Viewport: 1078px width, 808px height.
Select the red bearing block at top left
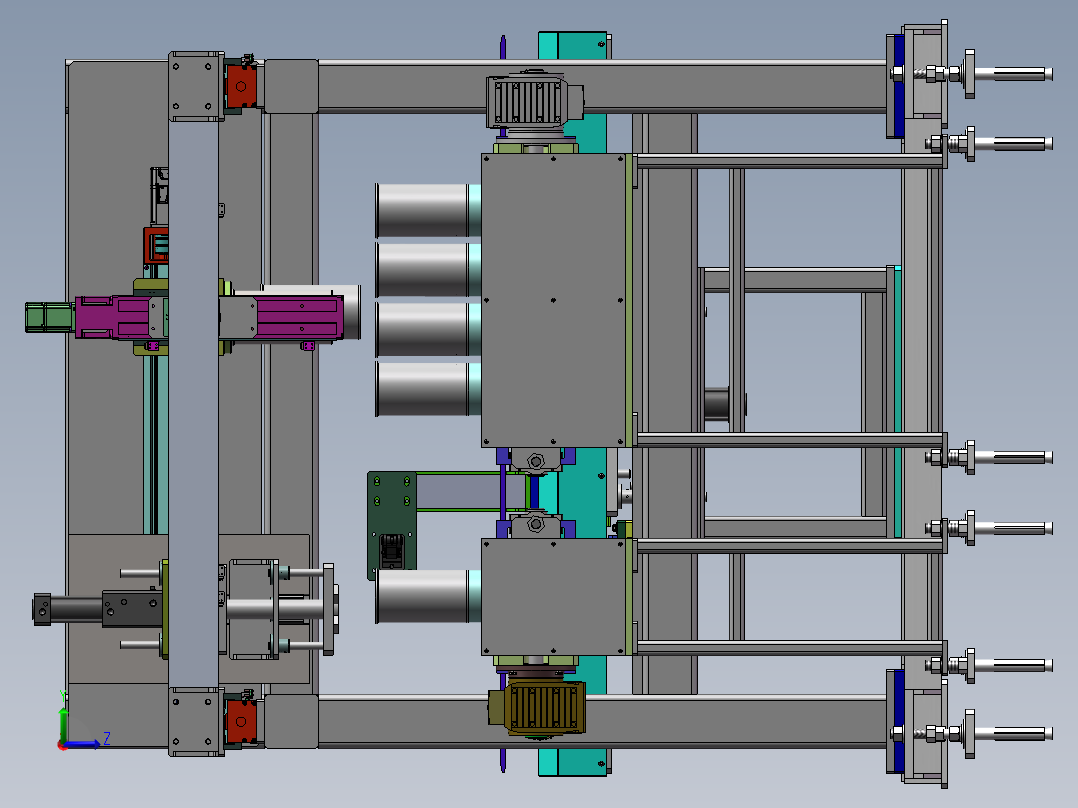[x=241, y=86]
